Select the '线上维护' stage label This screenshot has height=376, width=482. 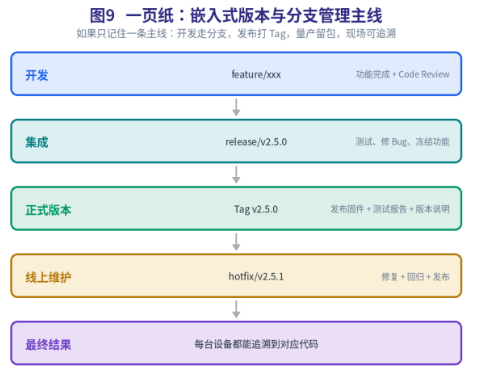48,277
